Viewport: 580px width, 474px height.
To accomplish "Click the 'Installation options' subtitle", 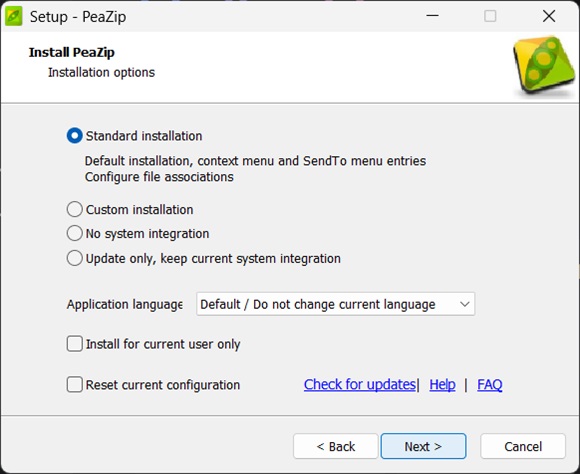I will 101,72.
